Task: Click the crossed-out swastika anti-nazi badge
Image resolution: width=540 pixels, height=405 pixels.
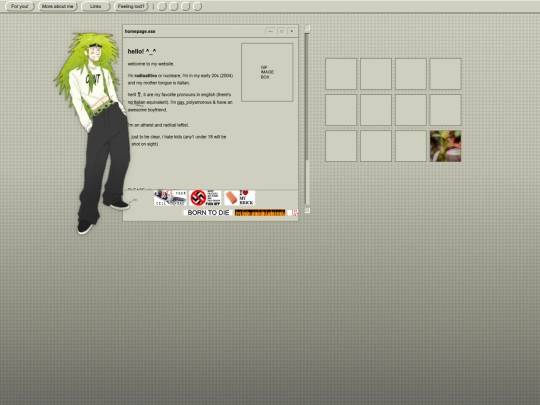Action: (205, 198)
